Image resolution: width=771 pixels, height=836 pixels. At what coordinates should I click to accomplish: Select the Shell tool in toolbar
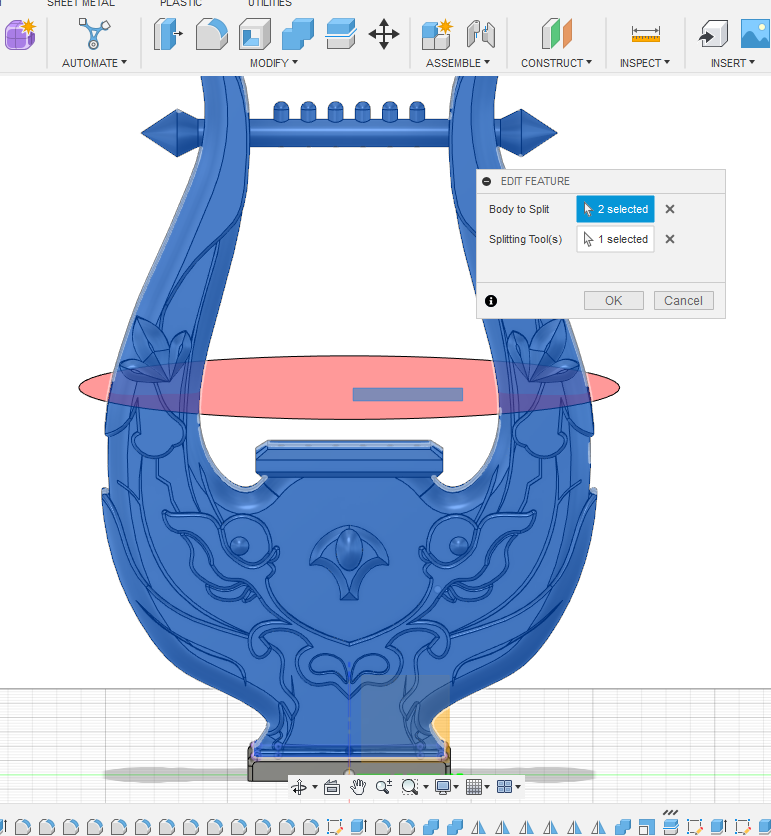pyautogui.click(x=254, y=34)
